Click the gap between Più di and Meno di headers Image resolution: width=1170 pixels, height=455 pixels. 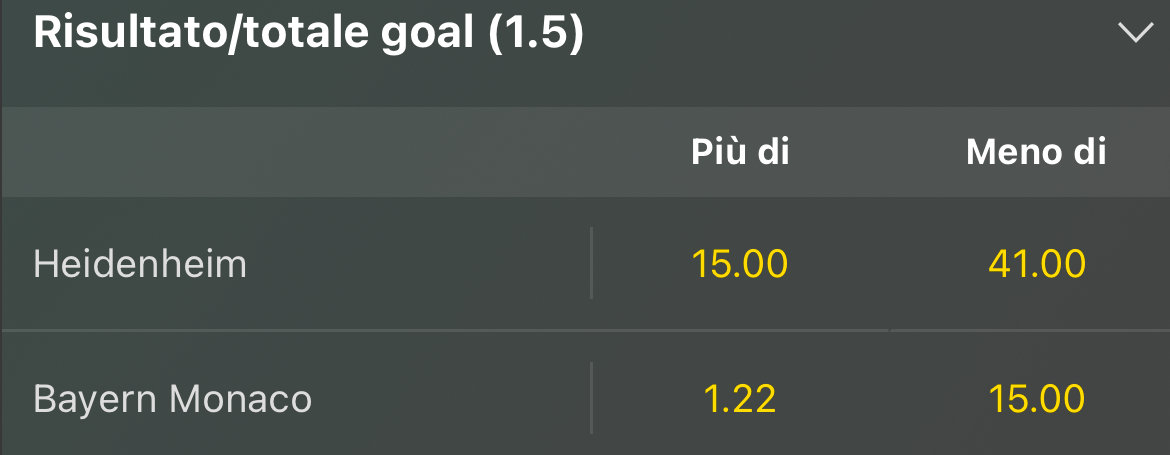pyautogui.click(x=878, y=152)
